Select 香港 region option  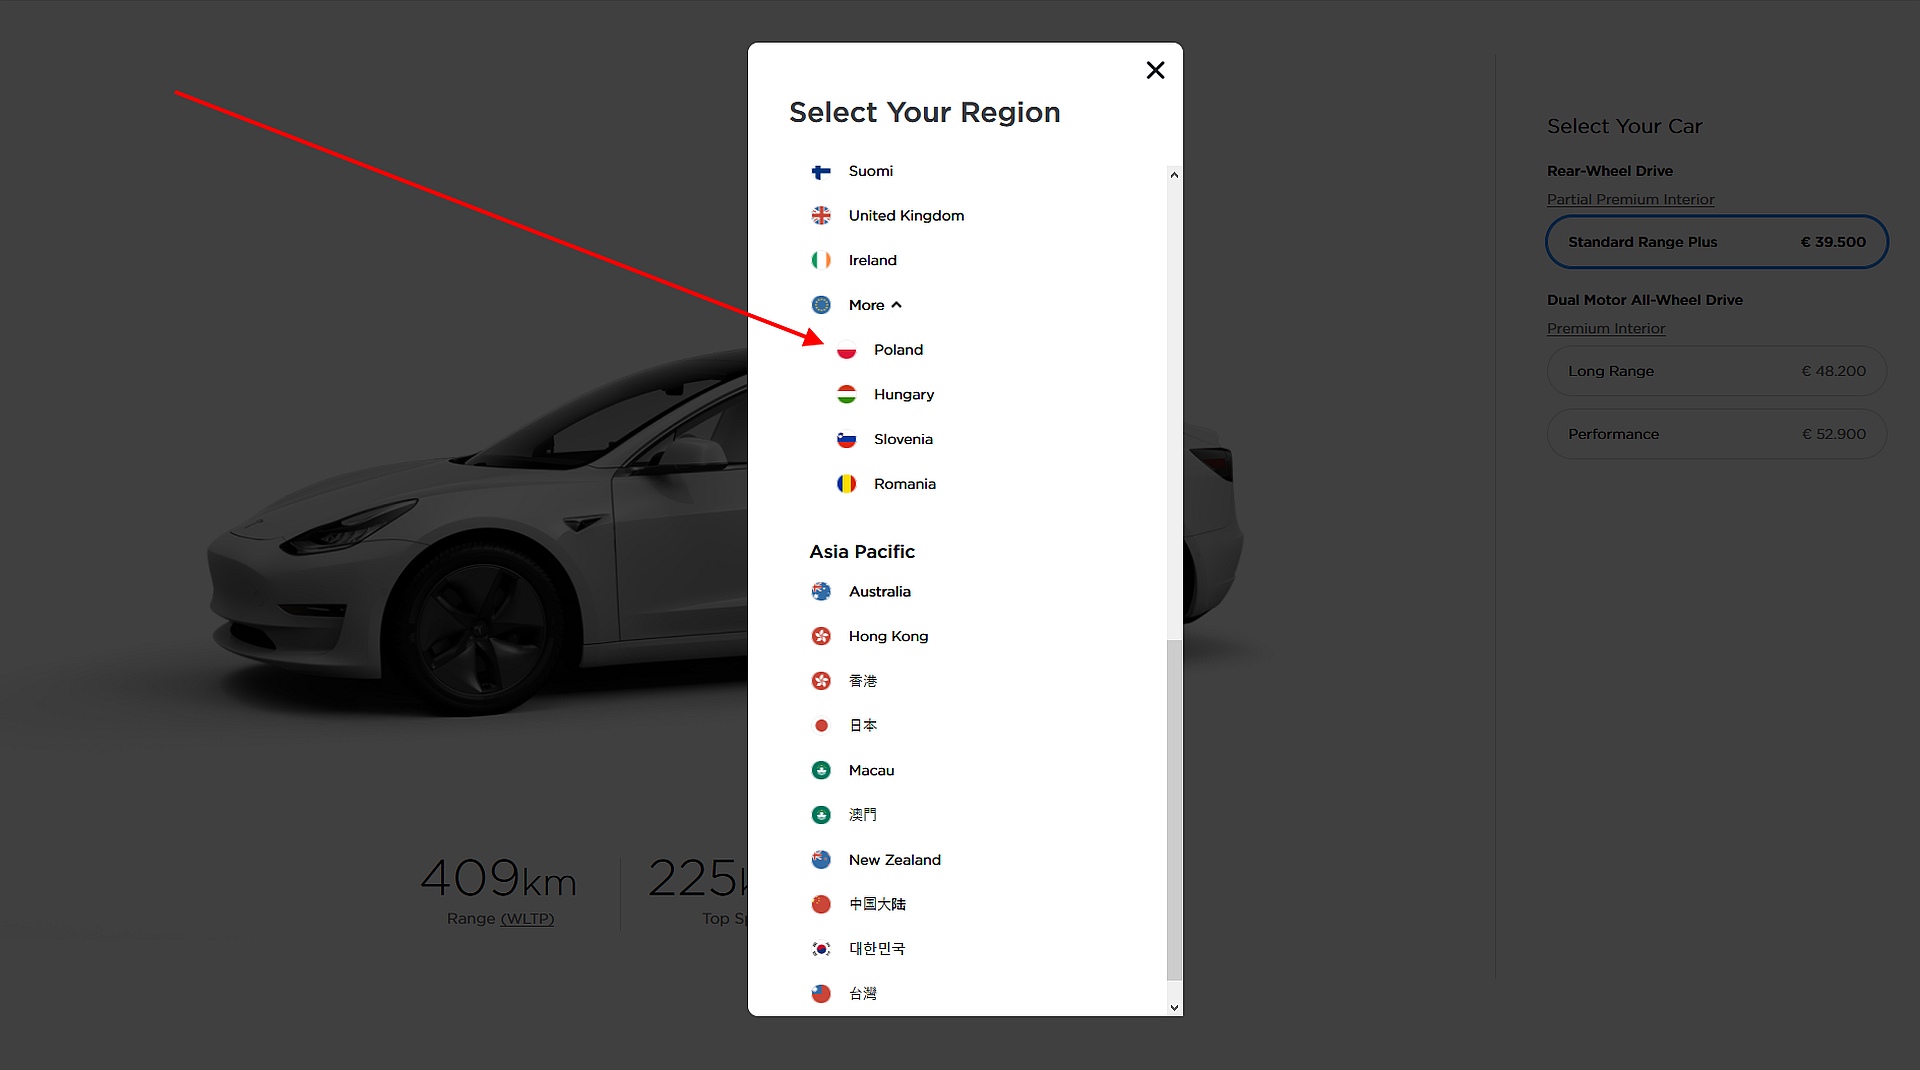coord(863,681)
